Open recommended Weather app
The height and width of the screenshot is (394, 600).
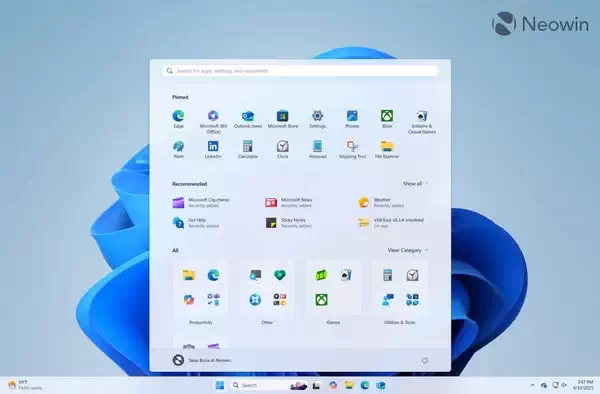click(381, 202)
